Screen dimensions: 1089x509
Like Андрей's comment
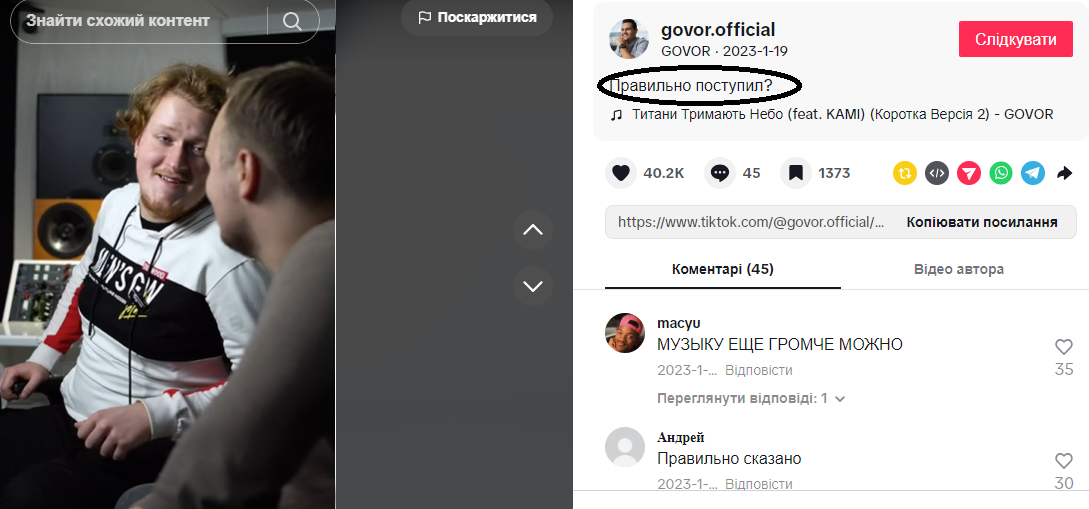tap(1064, 460)
